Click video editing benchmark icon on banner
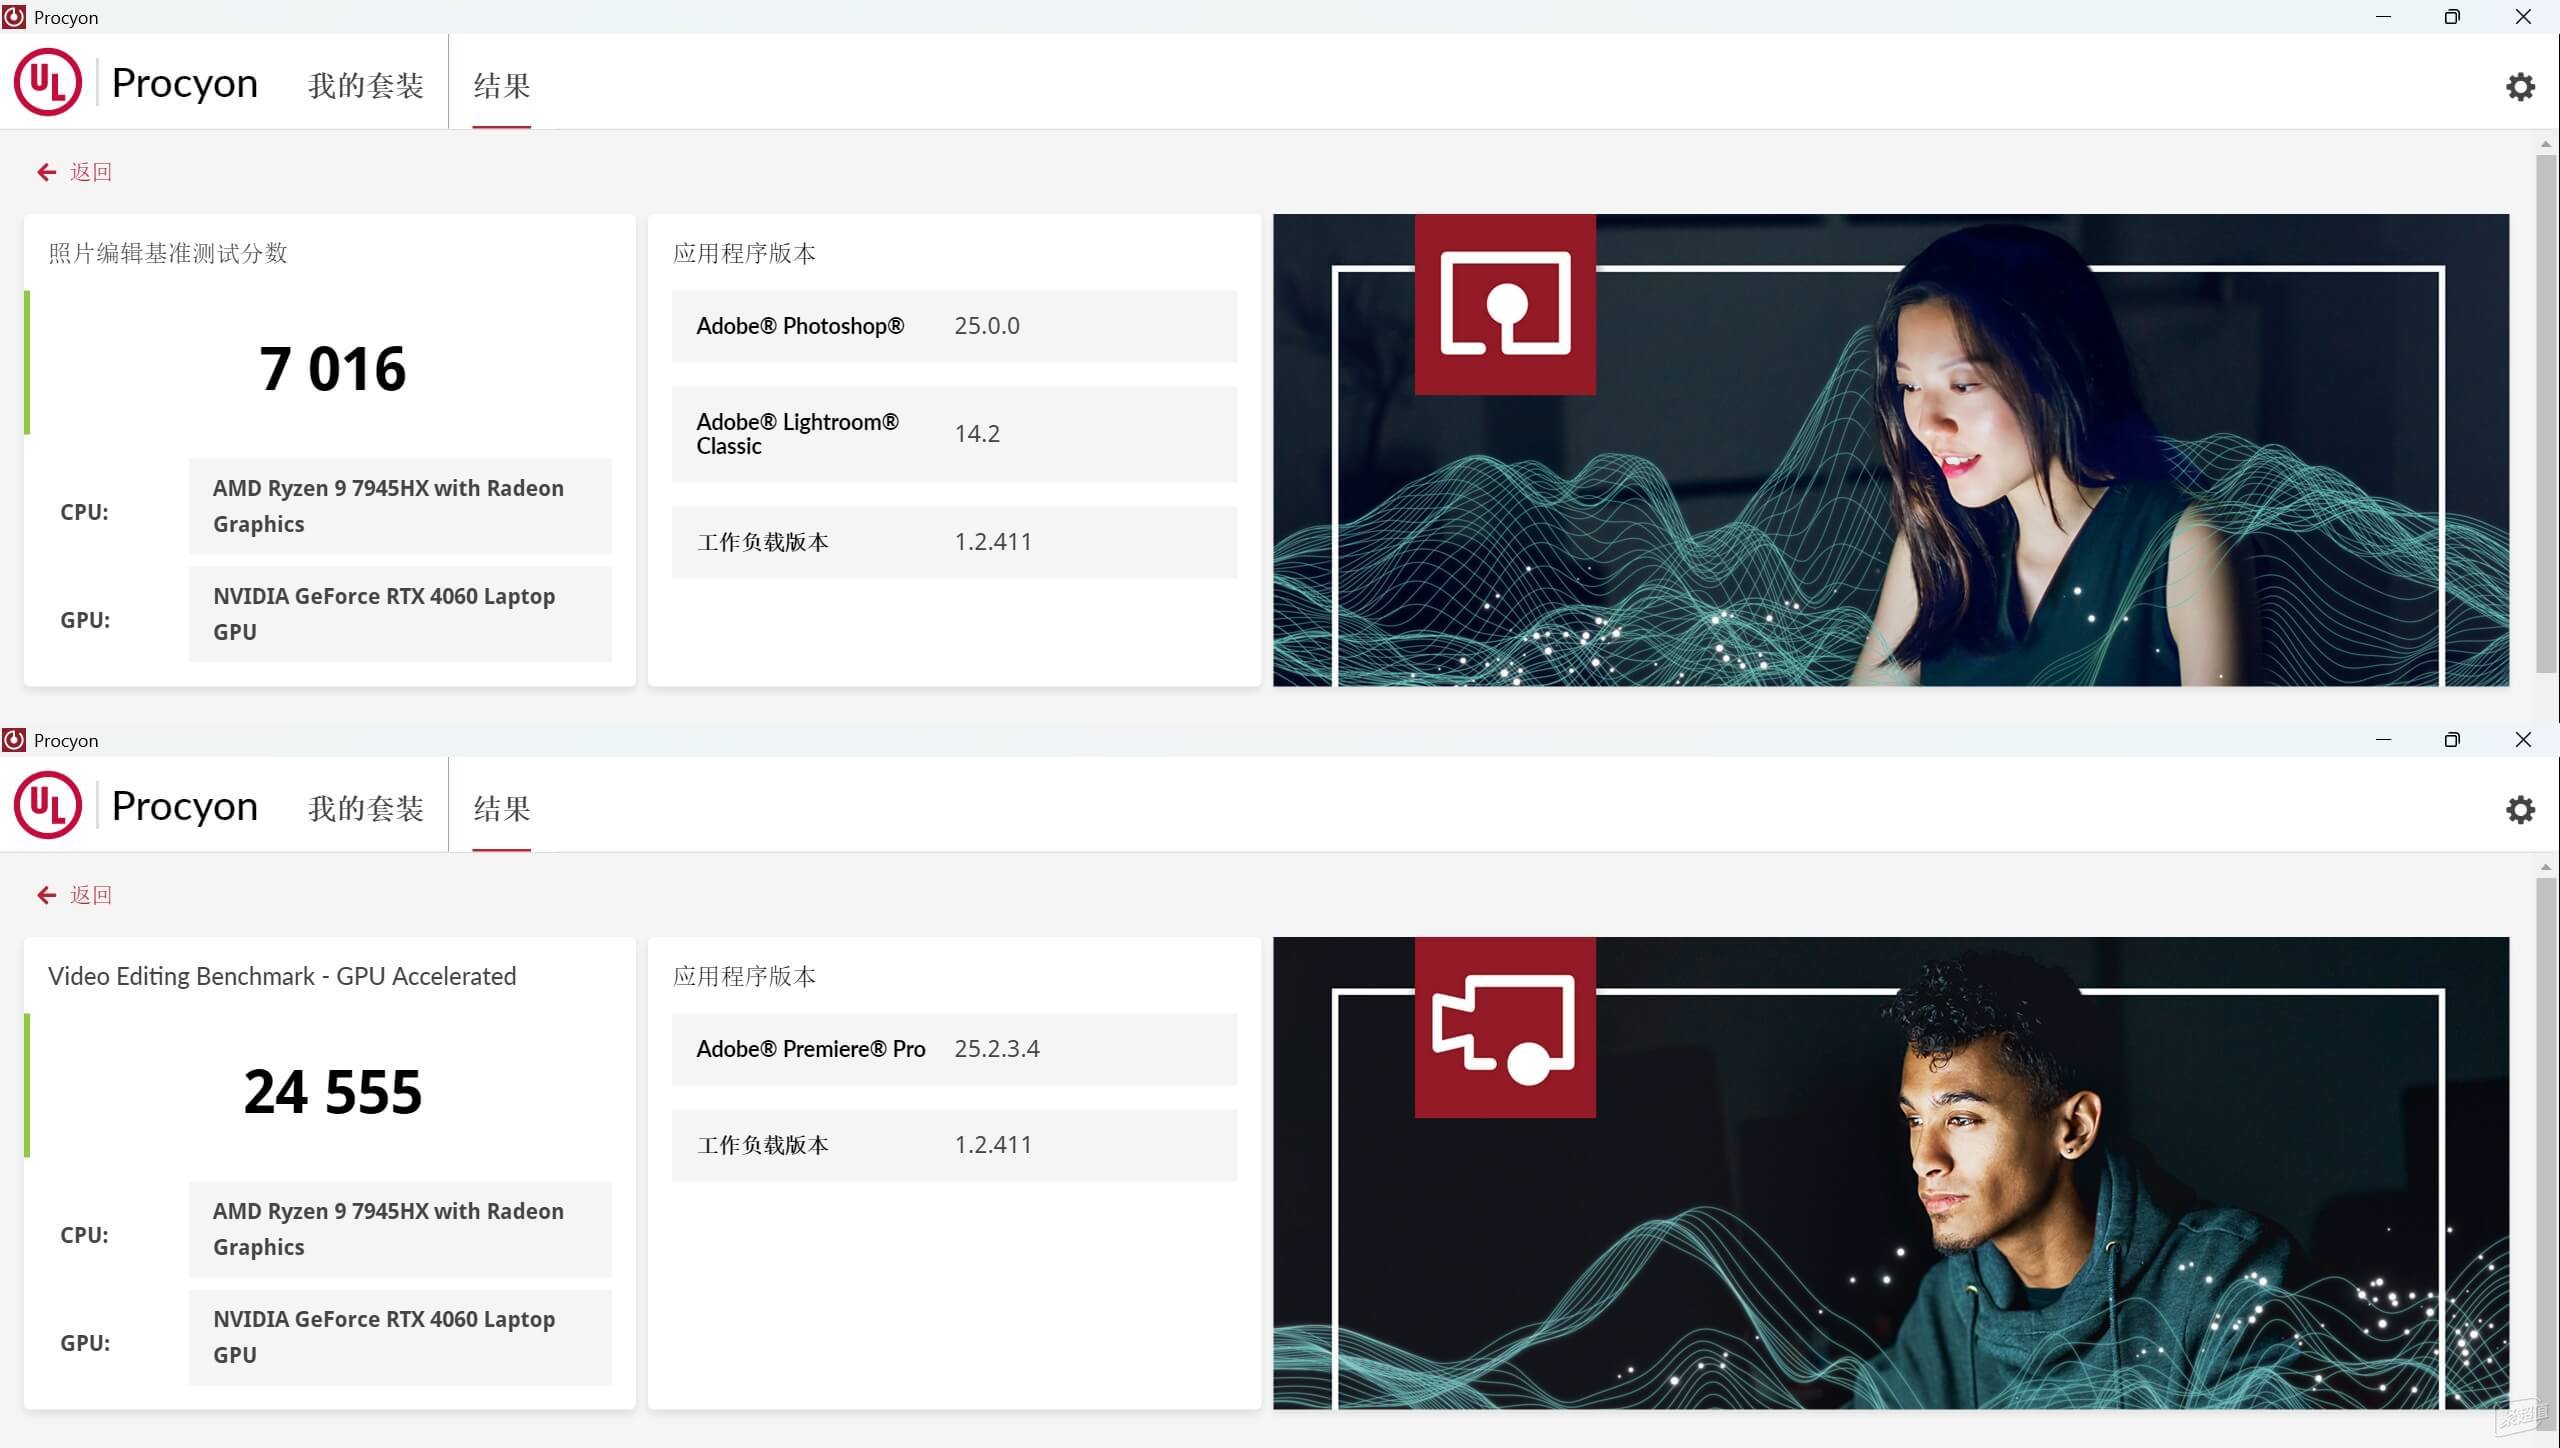The width and height of the screenshot is (2560, 1448). coord(1505,1027)
